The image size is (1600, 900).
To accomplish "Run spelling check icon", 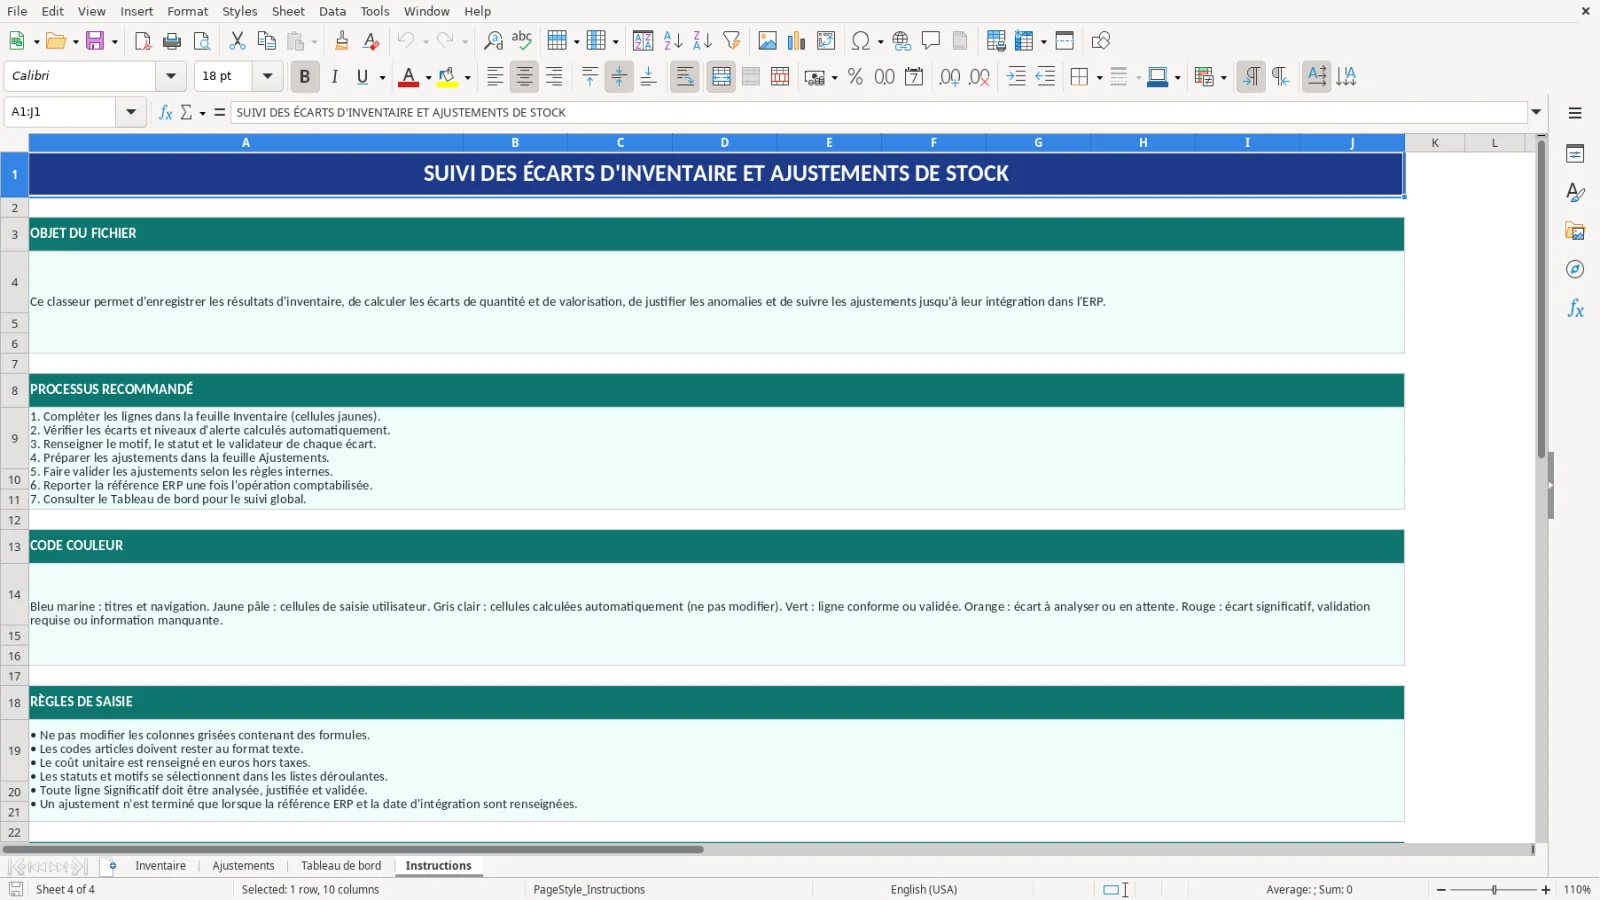I will [522, 41].
